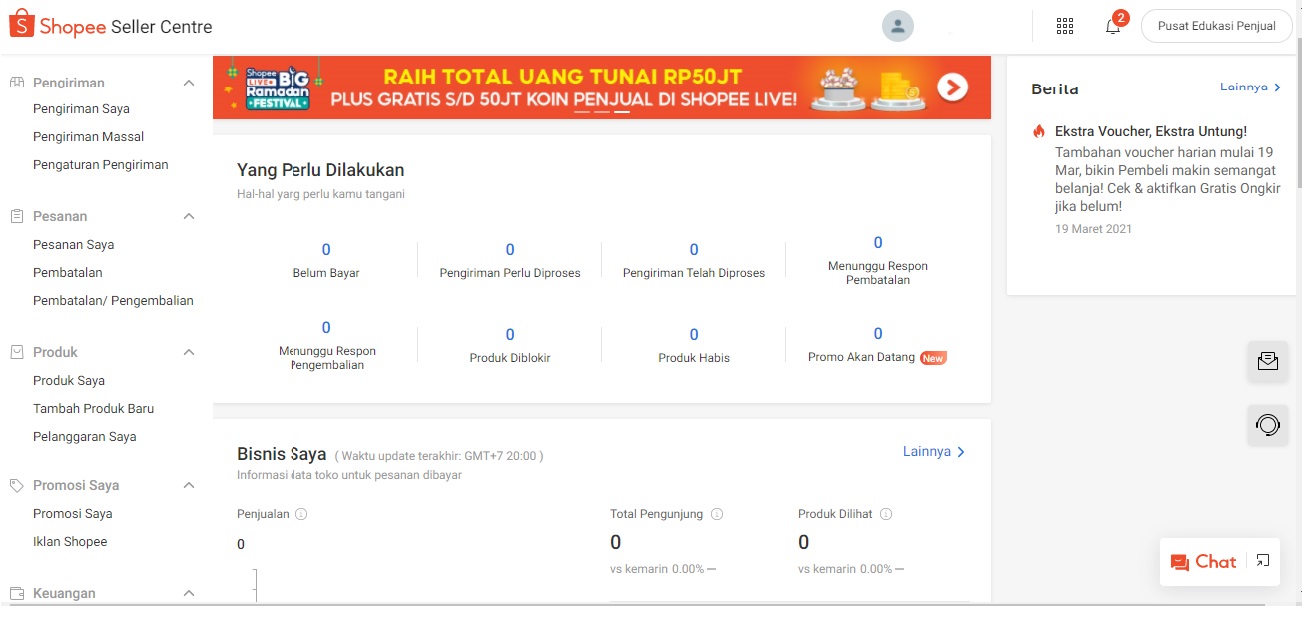Open Pengiriman Saya in sidebar
1304x622 pixels.
tap(81, 108)
